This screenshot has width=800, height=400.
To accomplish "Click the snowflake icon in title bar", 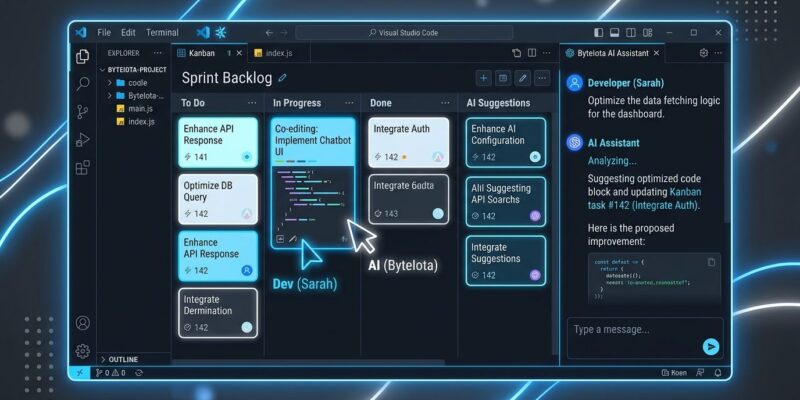I will pos(221,33).
